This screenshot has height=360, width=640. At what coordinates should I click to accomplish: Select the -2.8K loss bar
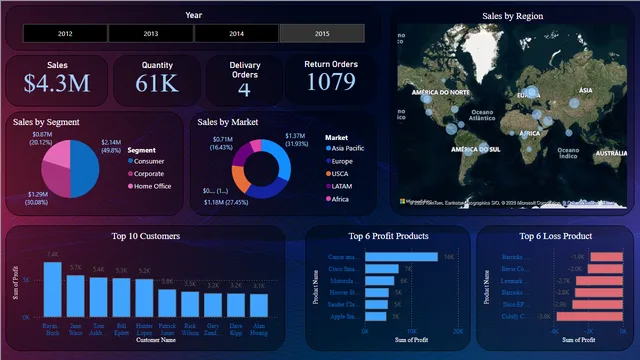point(599,293)
